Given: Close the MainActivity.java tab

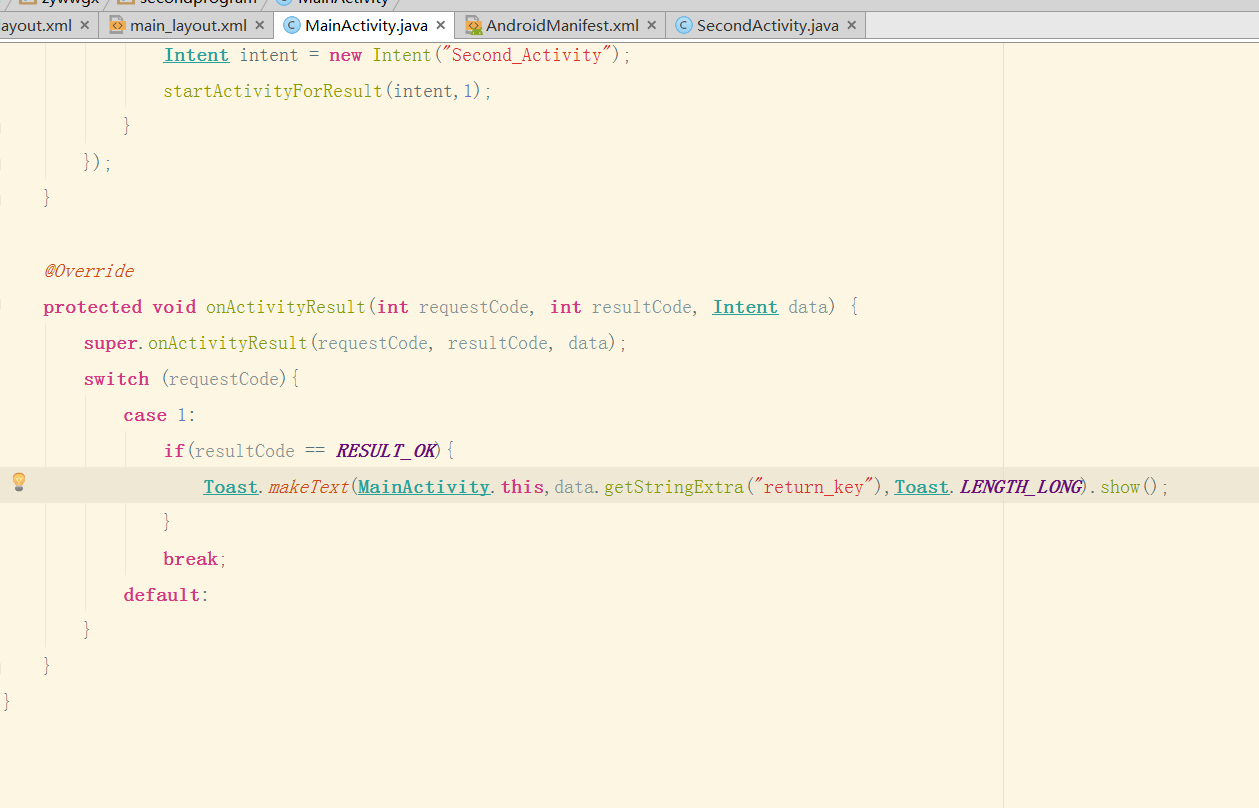Looking at the screenshot, I should (440, 25).
